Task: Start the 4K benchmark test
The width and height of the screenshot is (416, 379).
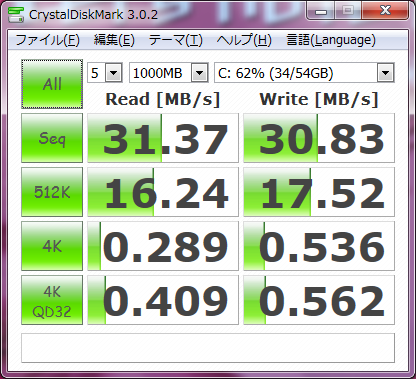Action: (x=52, y=246)
